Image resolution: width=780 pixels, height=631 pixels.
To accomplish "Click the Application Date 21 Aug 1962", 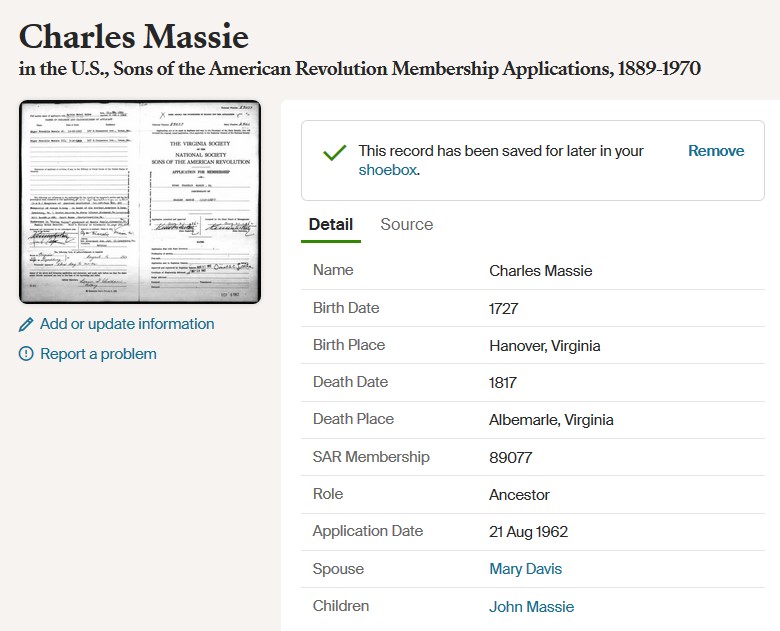I will click(x=528, y=532).
